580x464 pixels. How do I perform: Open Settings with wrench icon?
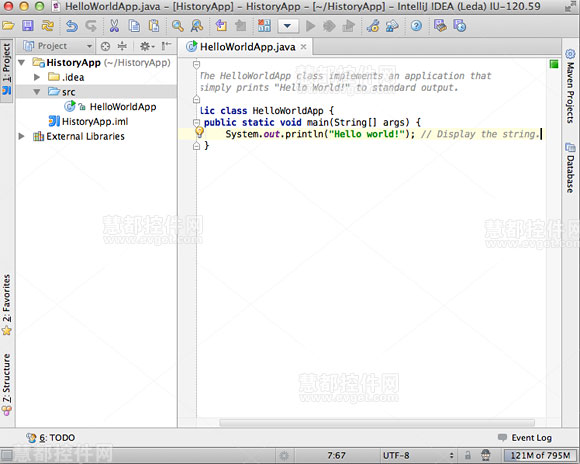click(x=373, y=26)
